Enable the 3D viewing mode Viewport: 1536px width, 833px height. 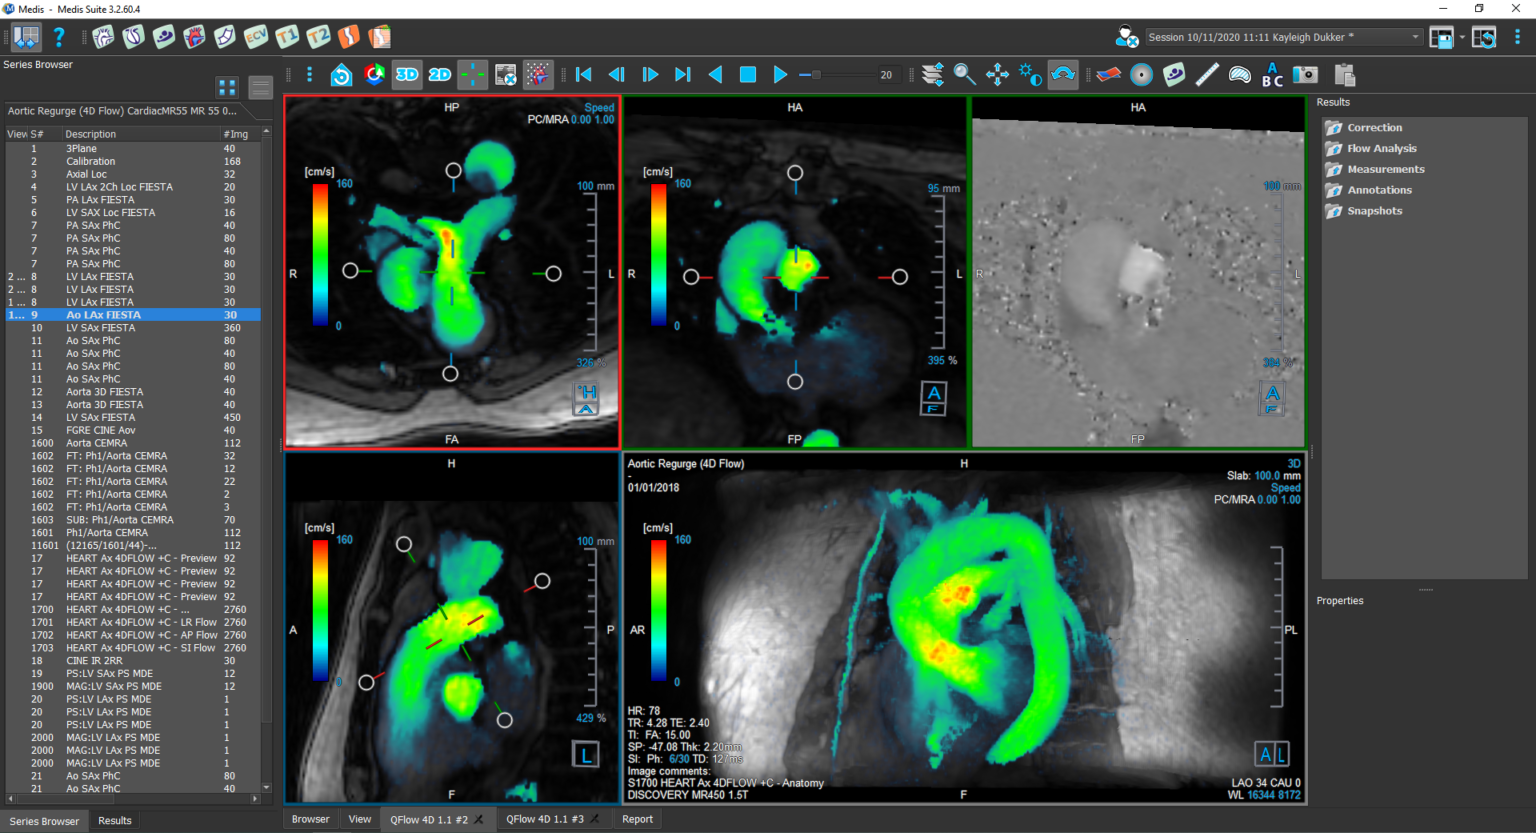pyautogui.click(x=406, y=74)
